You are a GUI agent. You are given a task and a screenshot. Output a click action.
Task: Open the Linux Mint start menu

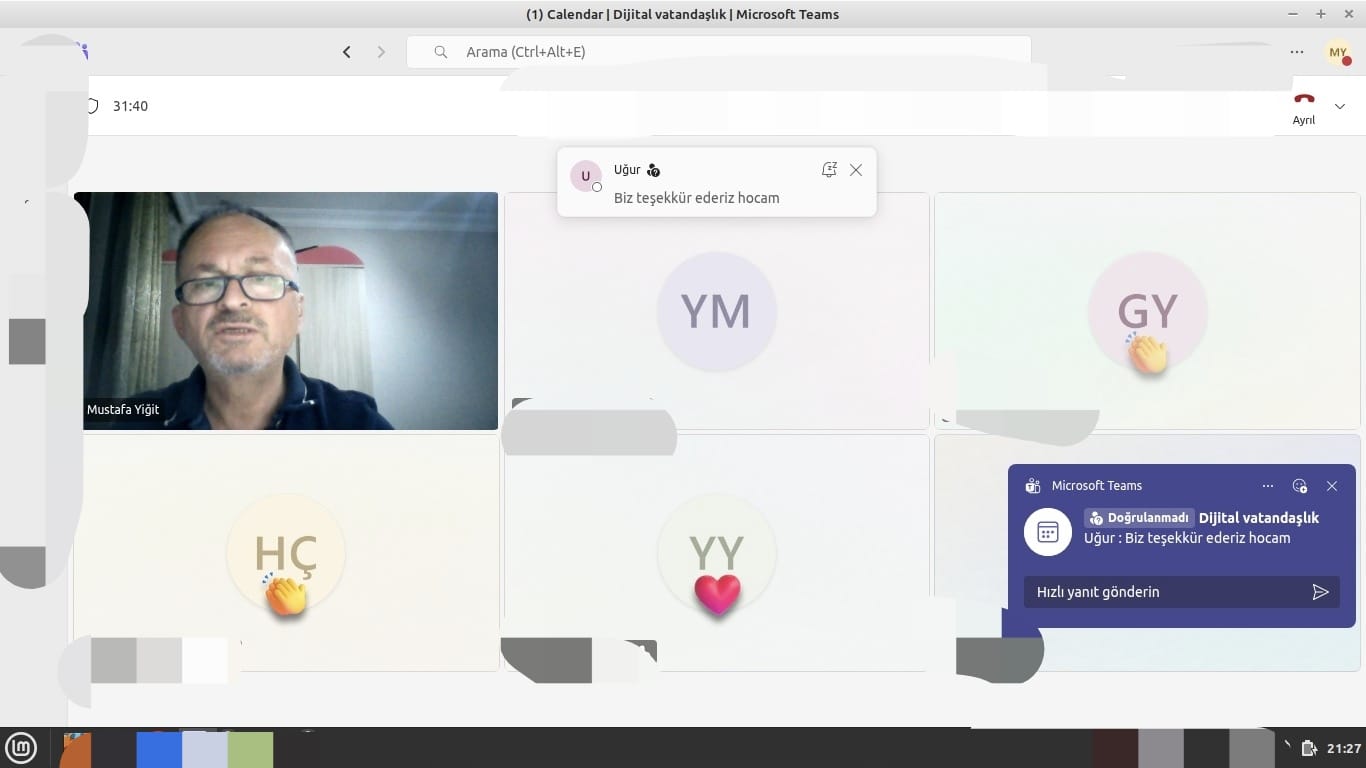click(21, 748)
